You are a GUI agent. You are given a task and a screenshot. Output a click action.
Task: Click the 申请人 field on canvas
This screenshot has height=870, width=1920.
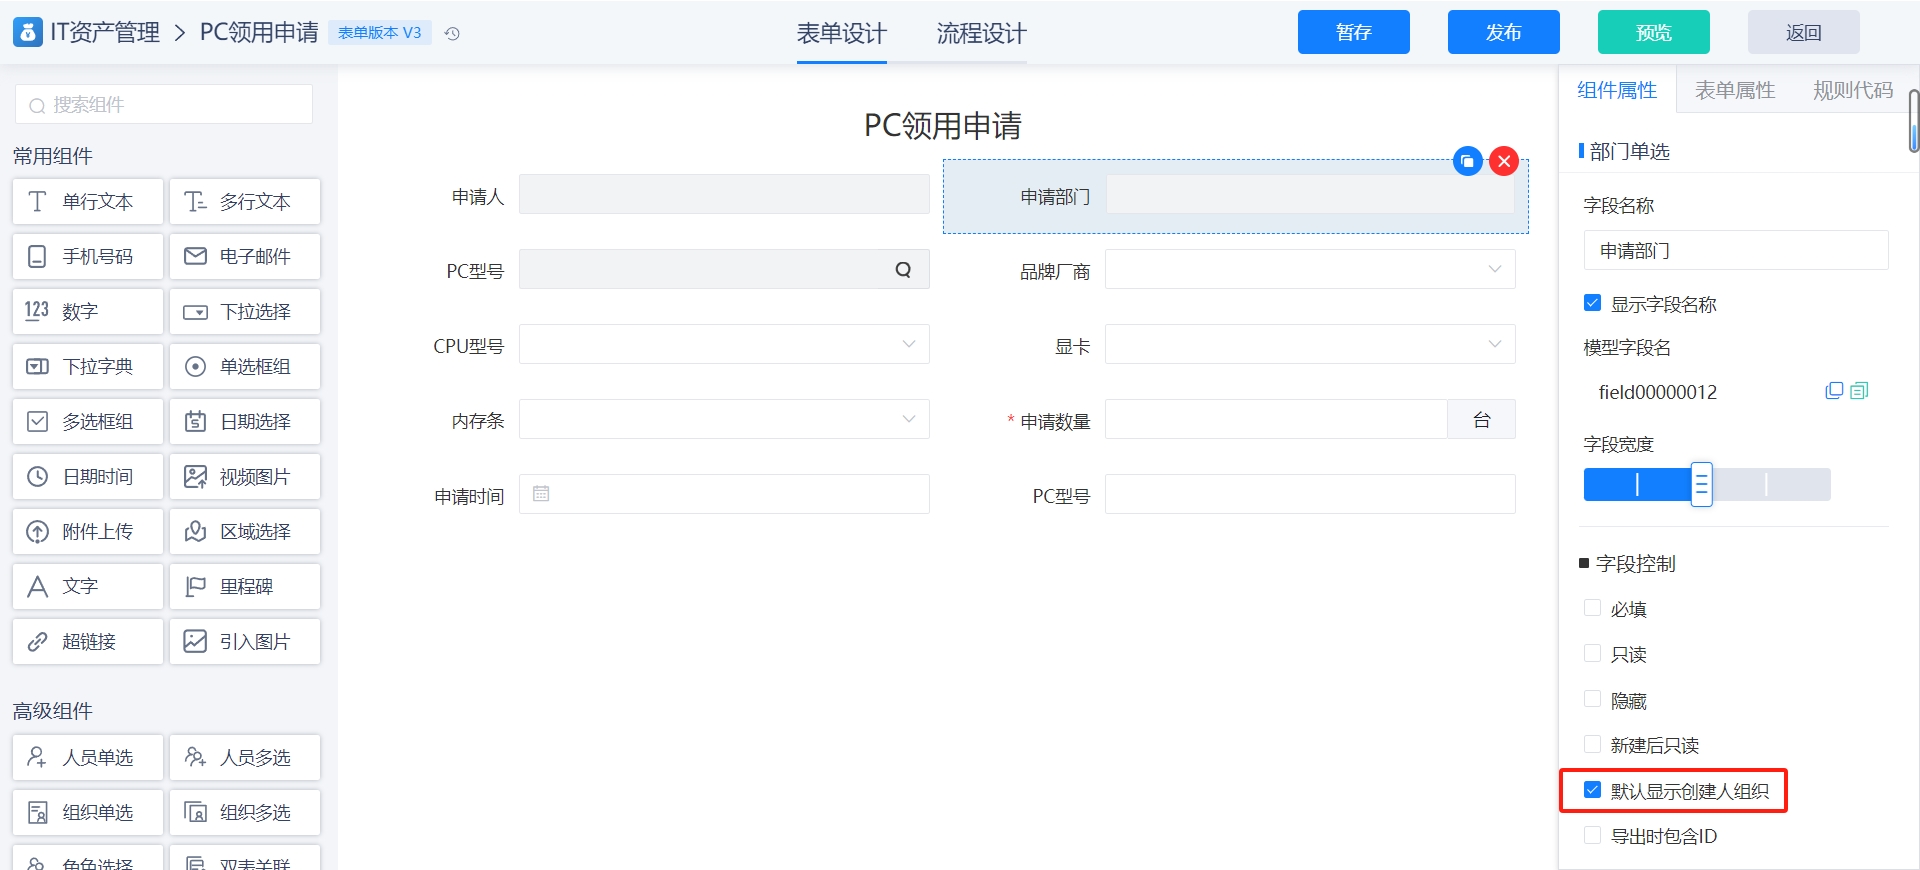click(724, 194)
